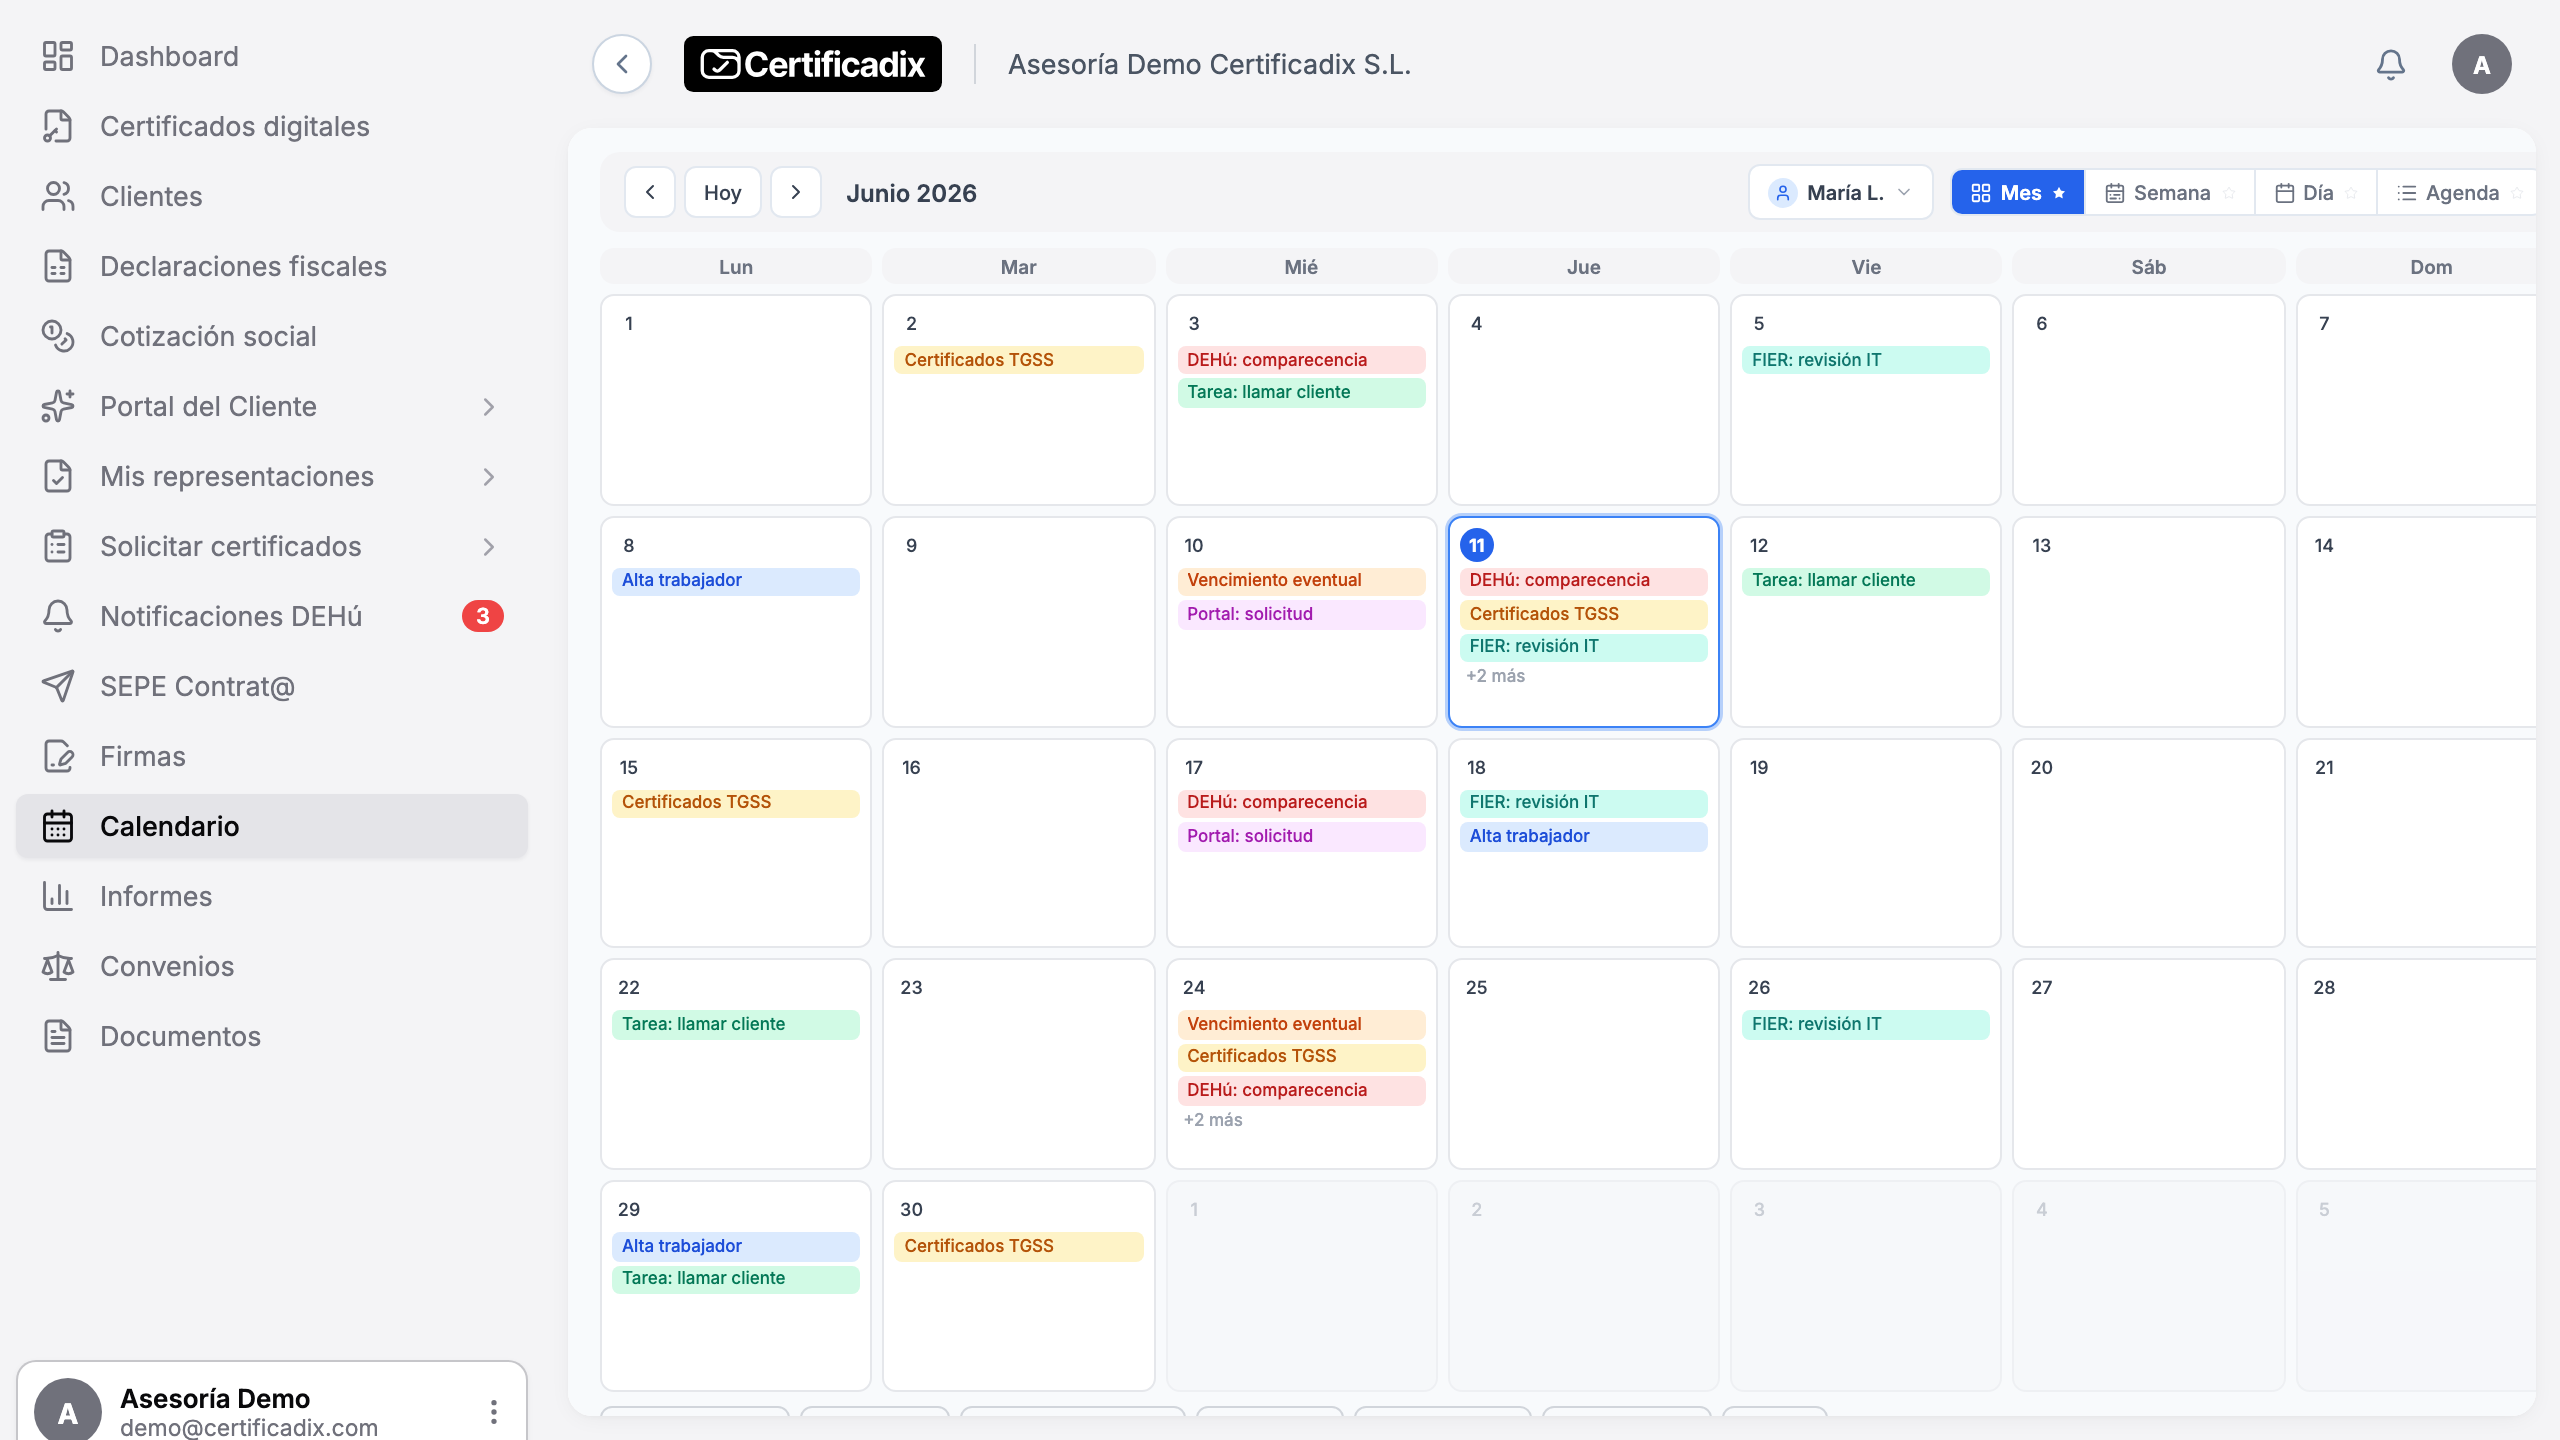Open the user avatar in top bar

pyautogui.click(x=2481, y=64)
